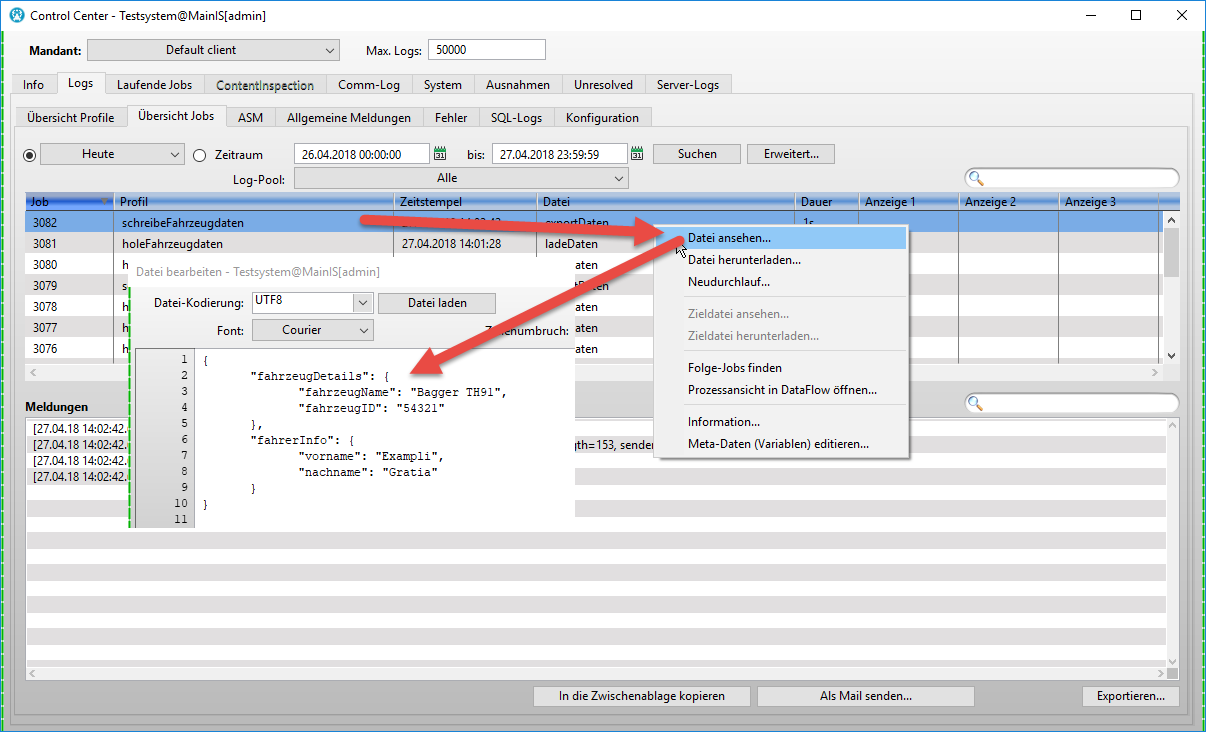
Task: Expand the Font dropdown showing Courier
Action: point(363,330)
